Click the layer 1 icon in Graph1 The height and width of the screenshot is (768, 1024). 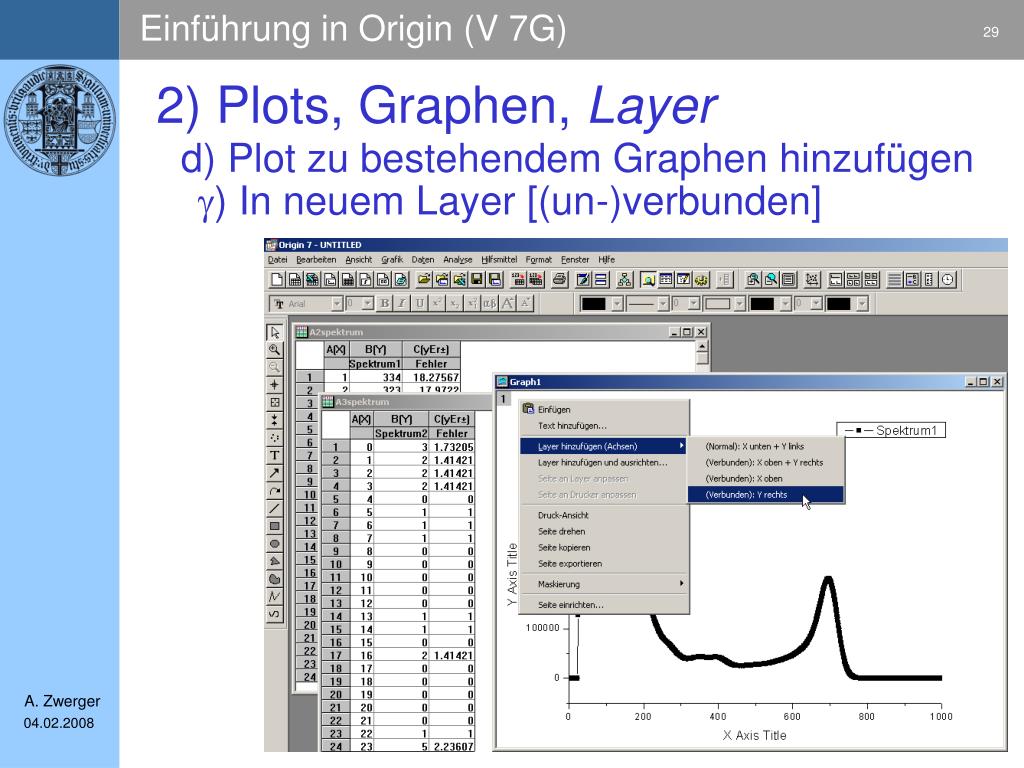point(503,398)
